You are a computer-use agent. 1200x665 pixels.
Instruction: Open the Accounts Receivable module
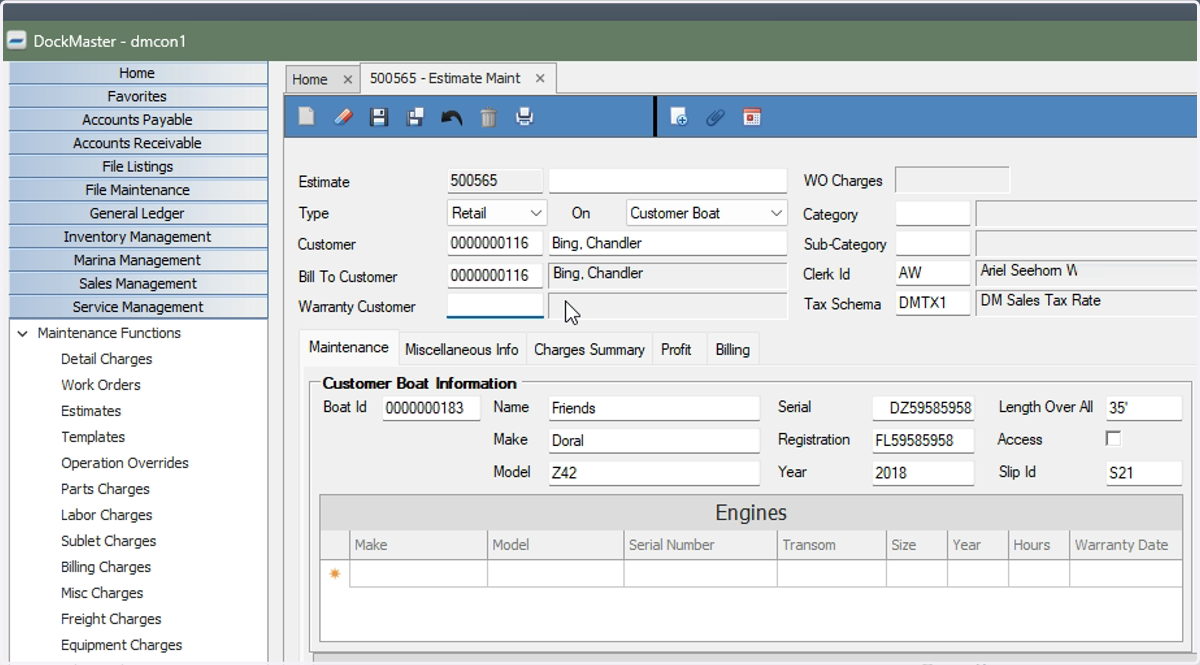(x=138, y=143)
